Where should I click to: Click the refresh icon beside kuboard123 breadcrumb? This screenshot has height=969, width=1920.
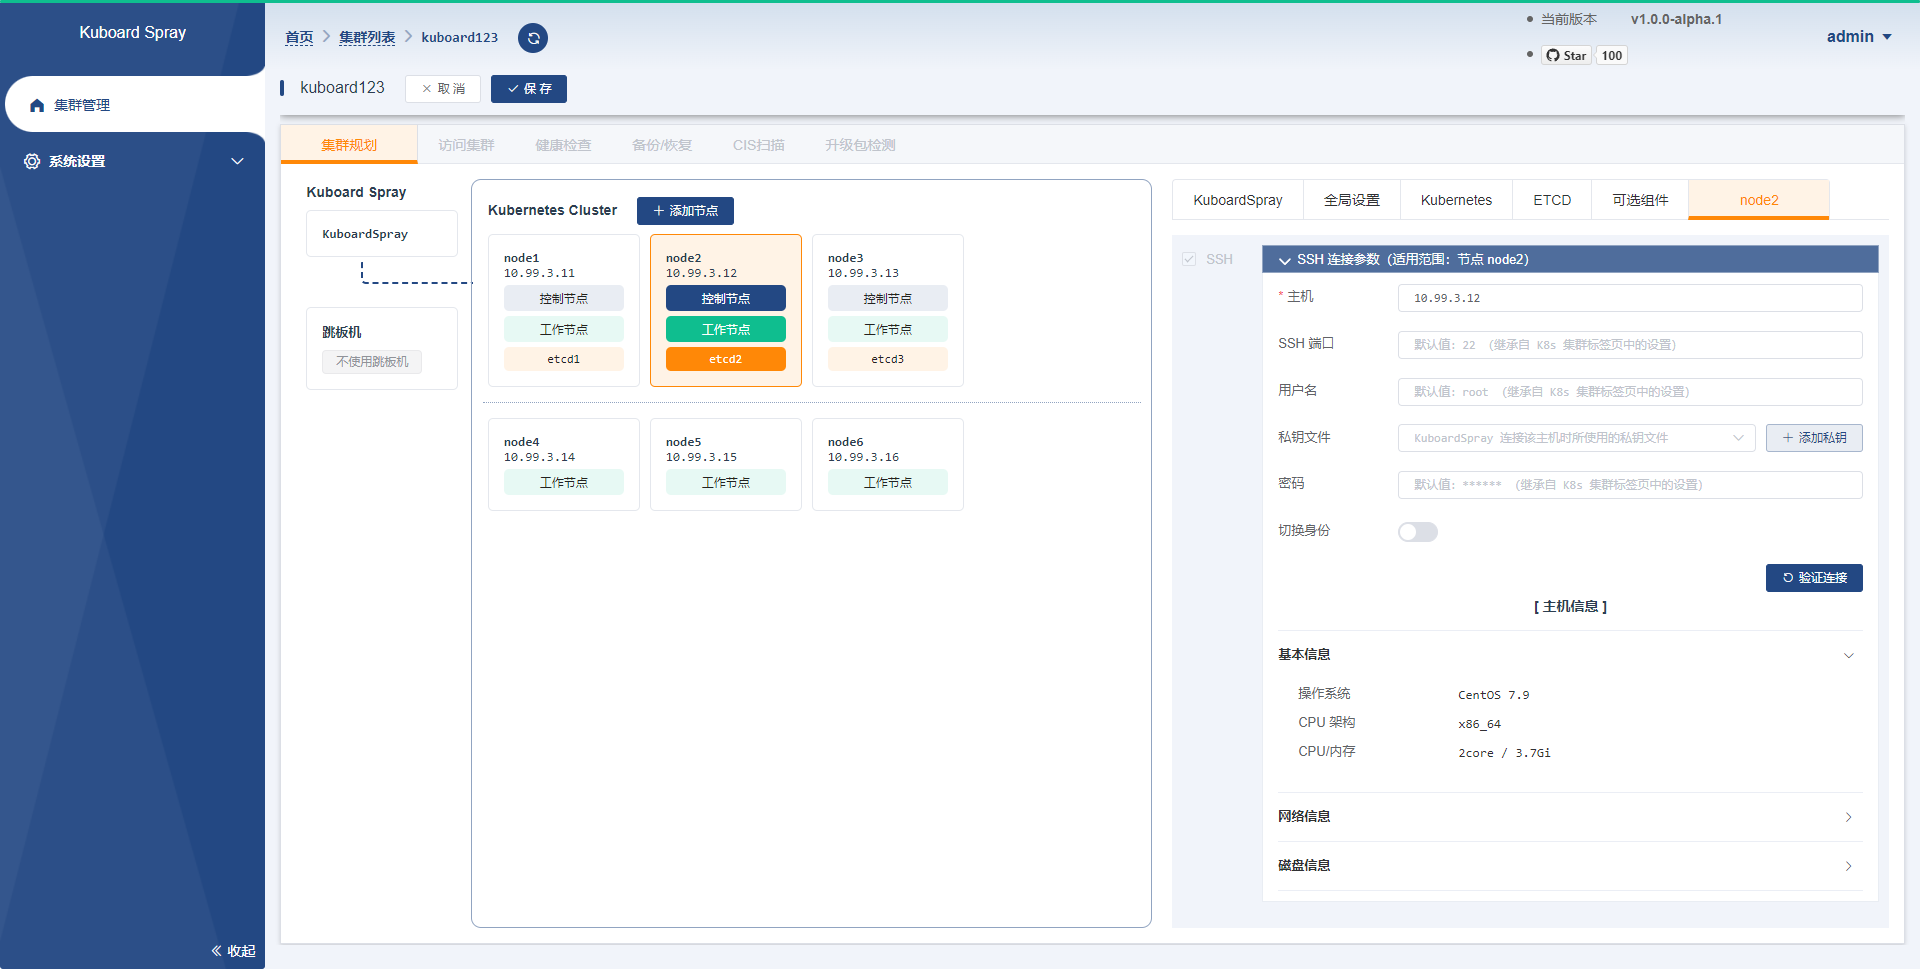533,38
